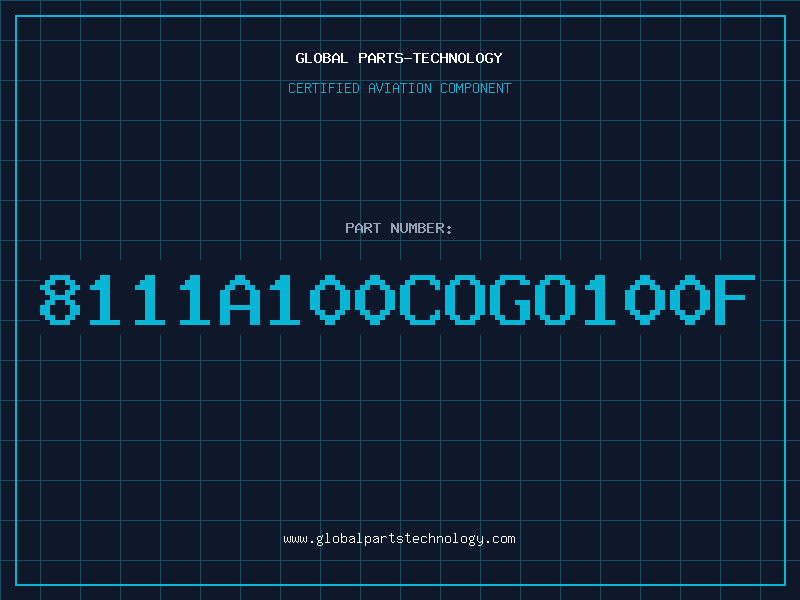Click the PART NUMBER: label
The width and height of the screenshot is (800, 600).
398,228
